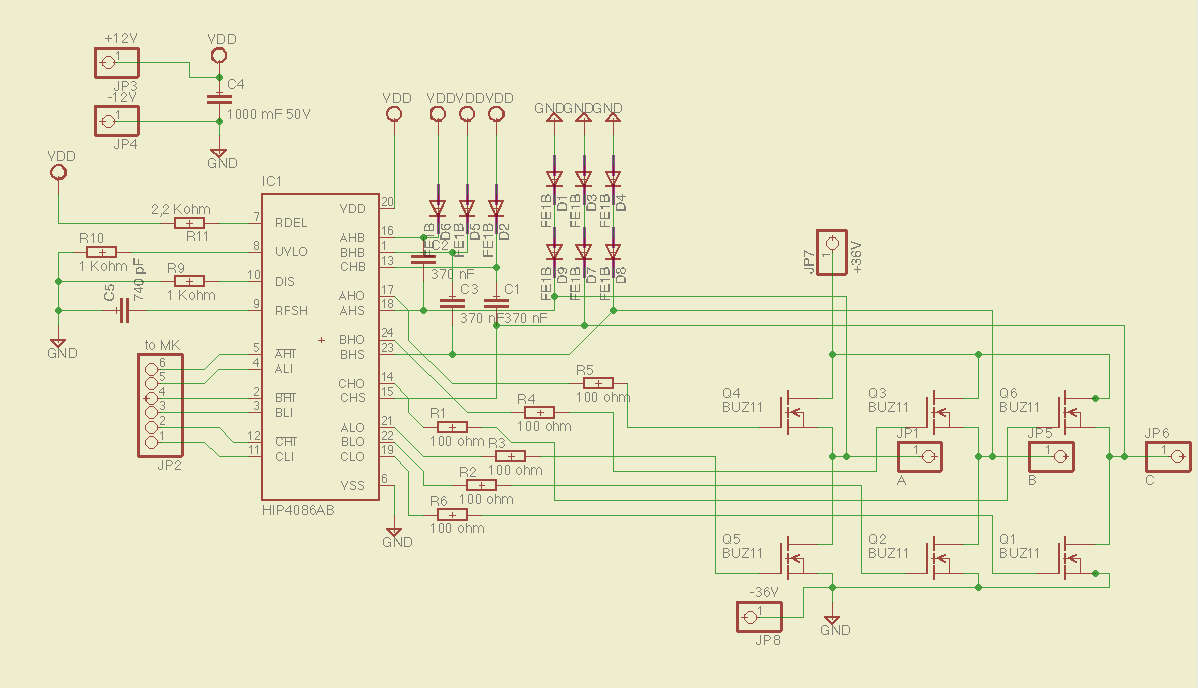Click output connector JP1 labeled A
Image resolution: width=1198 pixels, height=688 pixels.
point(920,456)
